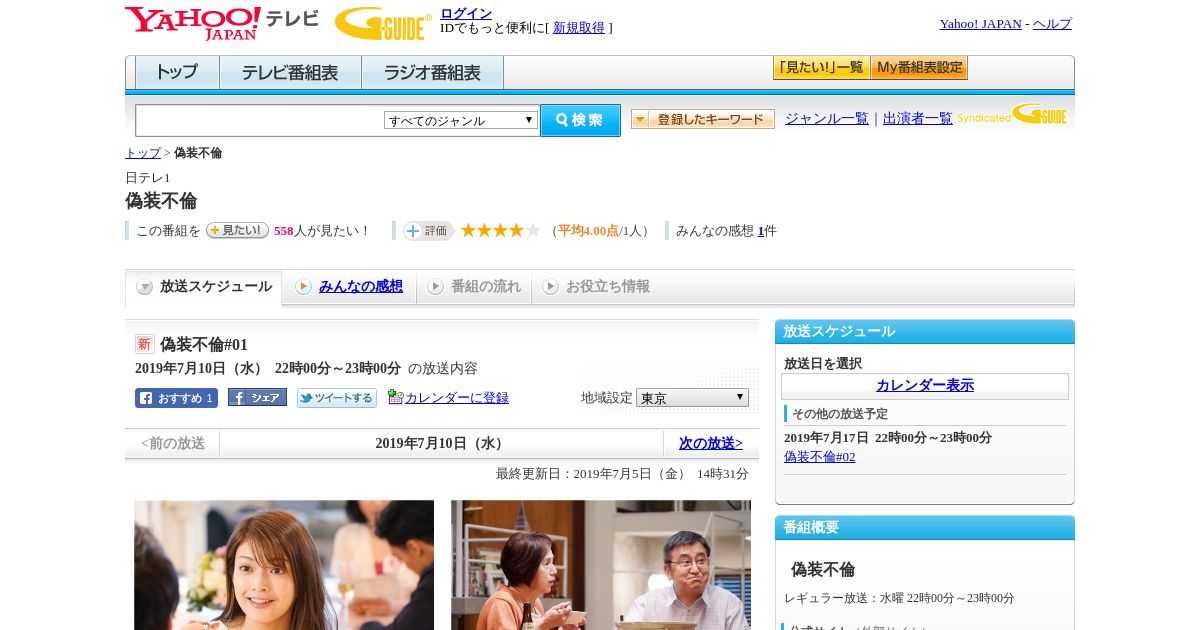Viewport: 1200px width, 630px height.
Task: Click the レギュラー放送 水曜 text
Action: [x=899, y=598]
